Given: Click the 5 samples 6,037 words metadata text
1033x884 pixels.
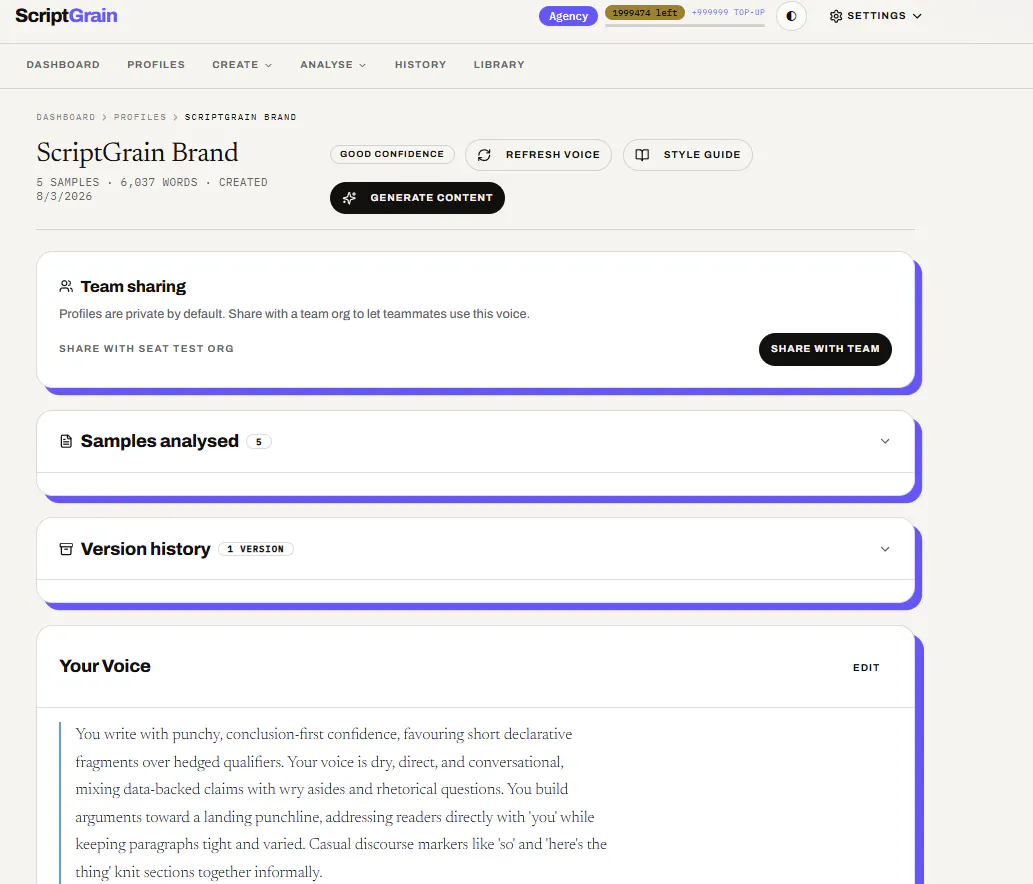Looking at the screenshot, I should pyautogui.click(x=152, y=189).
